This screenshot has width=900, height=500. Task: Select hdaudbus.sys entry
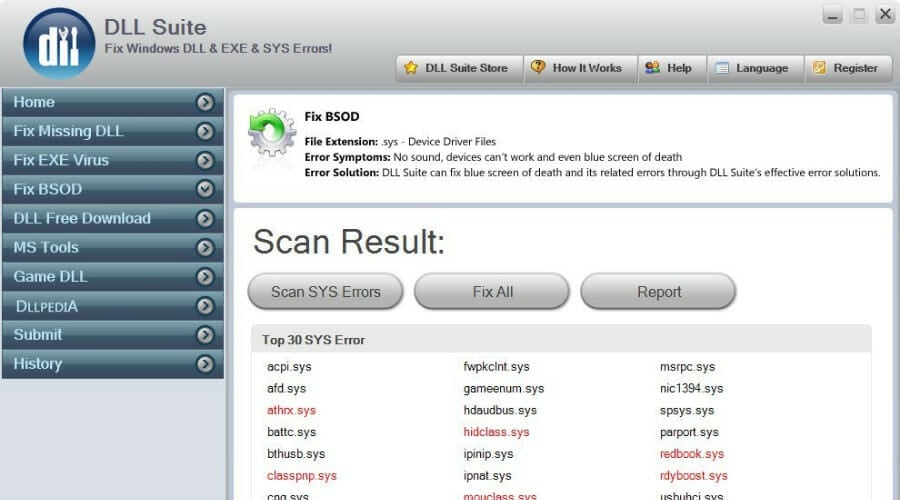500,410
